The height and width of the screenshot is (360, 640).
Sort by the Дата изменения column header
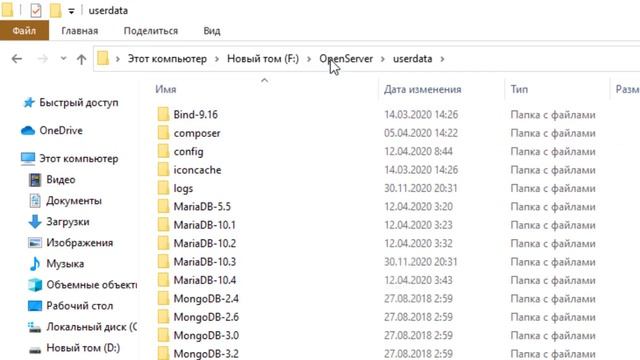(x=422, y=89)
